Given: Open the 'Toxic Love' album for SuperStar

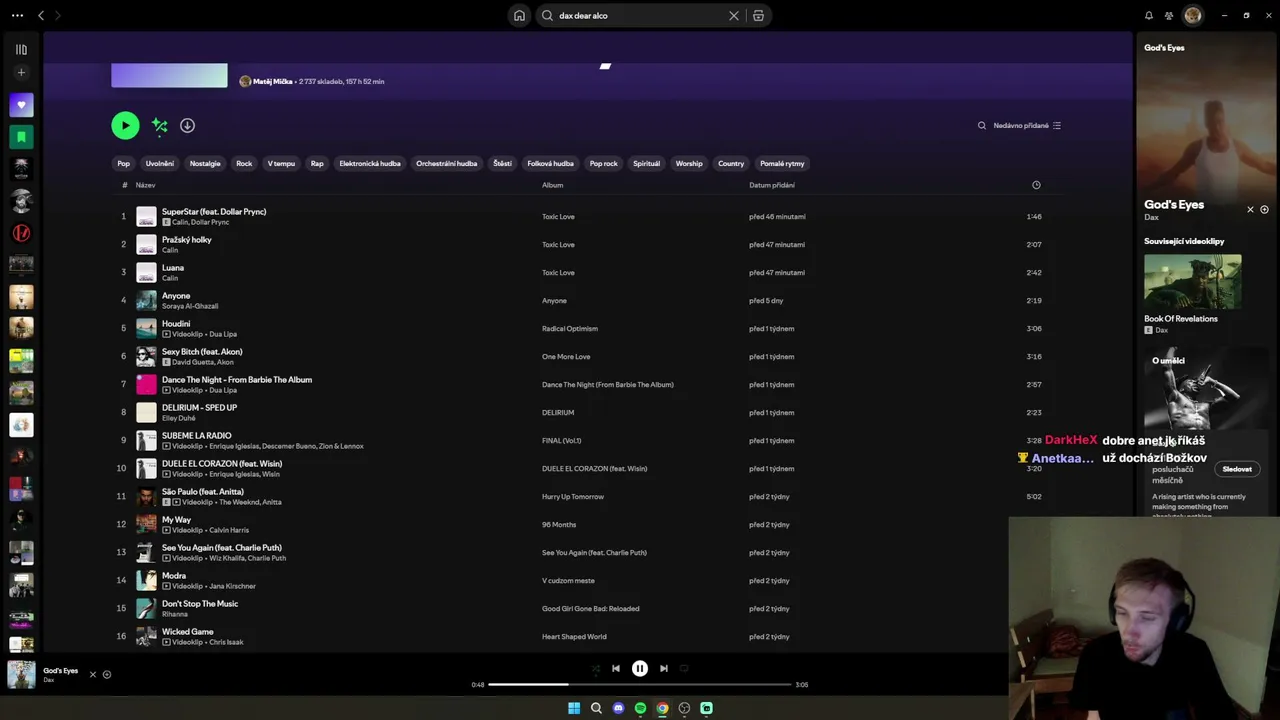Looking at the screenshot, I should pos(558,217).
